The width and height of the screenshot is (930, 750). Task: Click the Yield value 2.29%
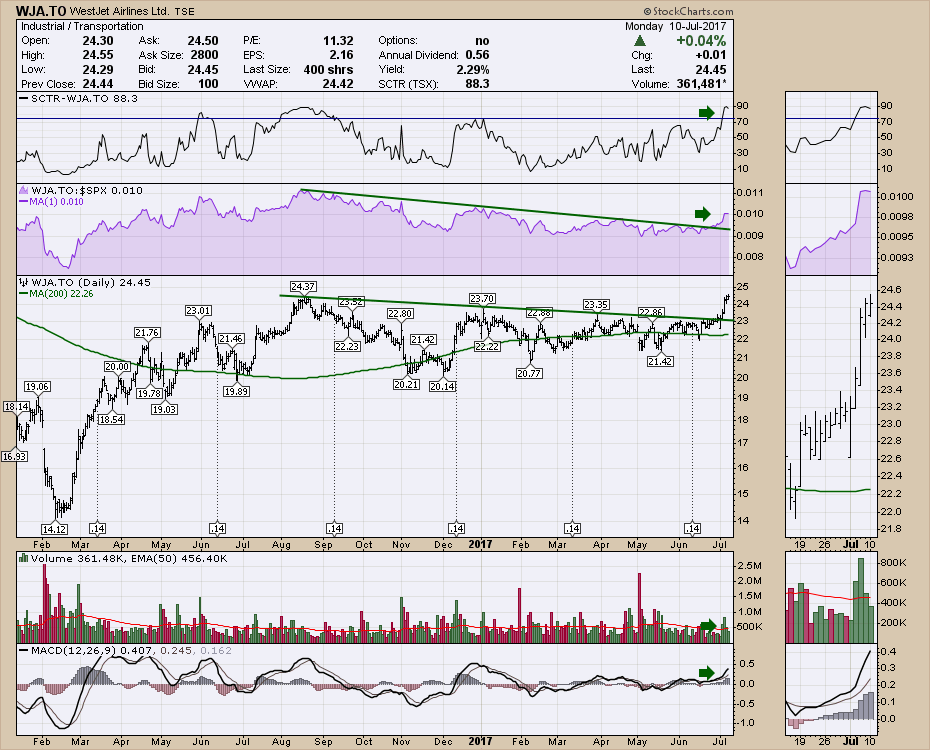tap(473, 69)
